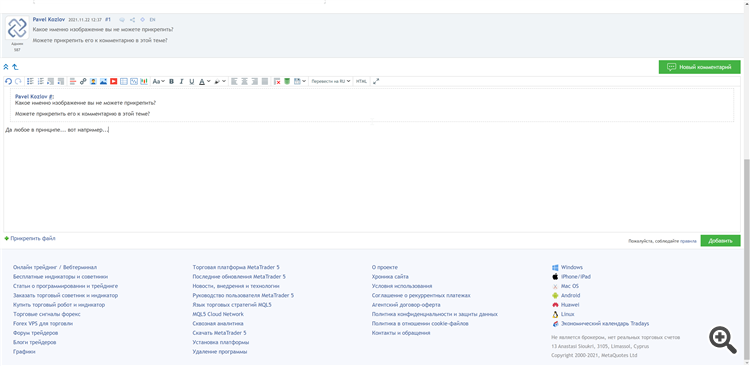
Task: Insert a video with the red play icon
Action: tap(113, 81)
